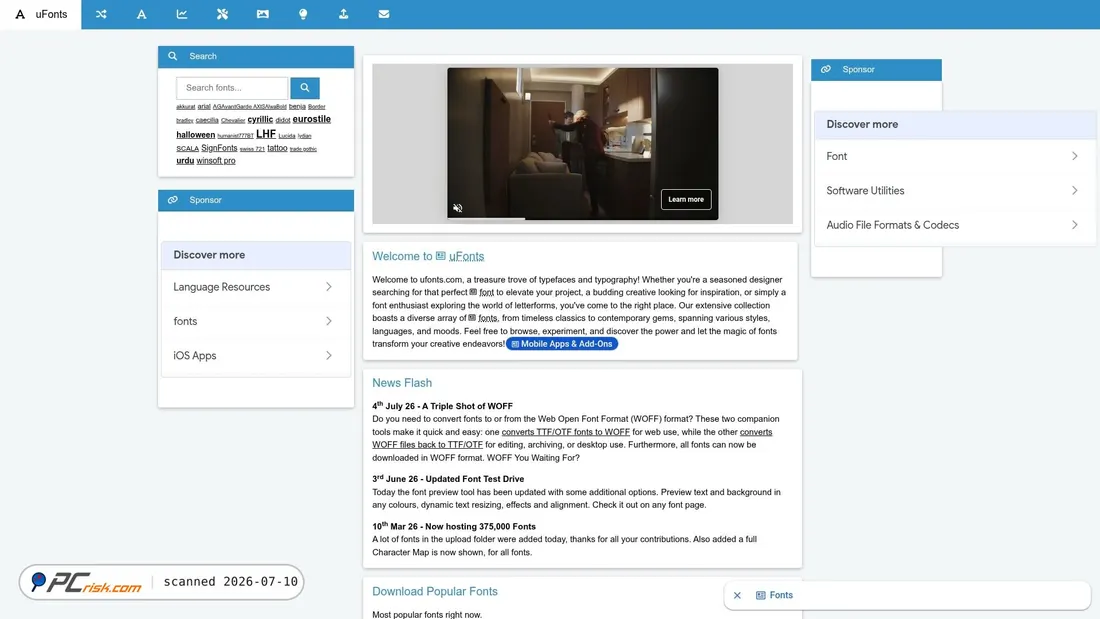Open the Chevalier tag link
Viewport: 1100px width, 619px height.
point(233,121)
